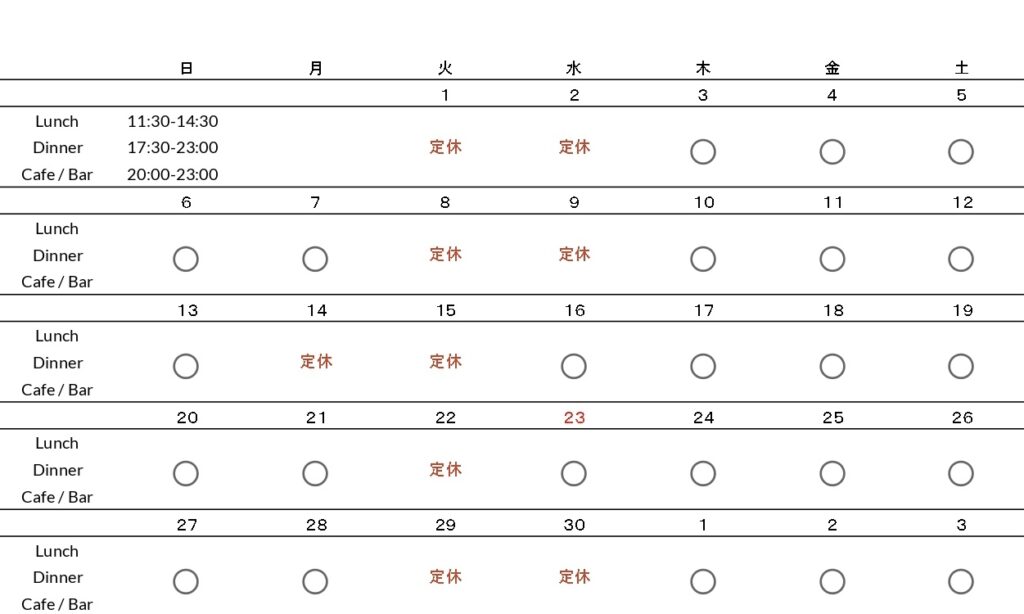Click the 定休 label under date 30
The height and width of the screenshot is (614, 1024).
click(x=574, y=576)
